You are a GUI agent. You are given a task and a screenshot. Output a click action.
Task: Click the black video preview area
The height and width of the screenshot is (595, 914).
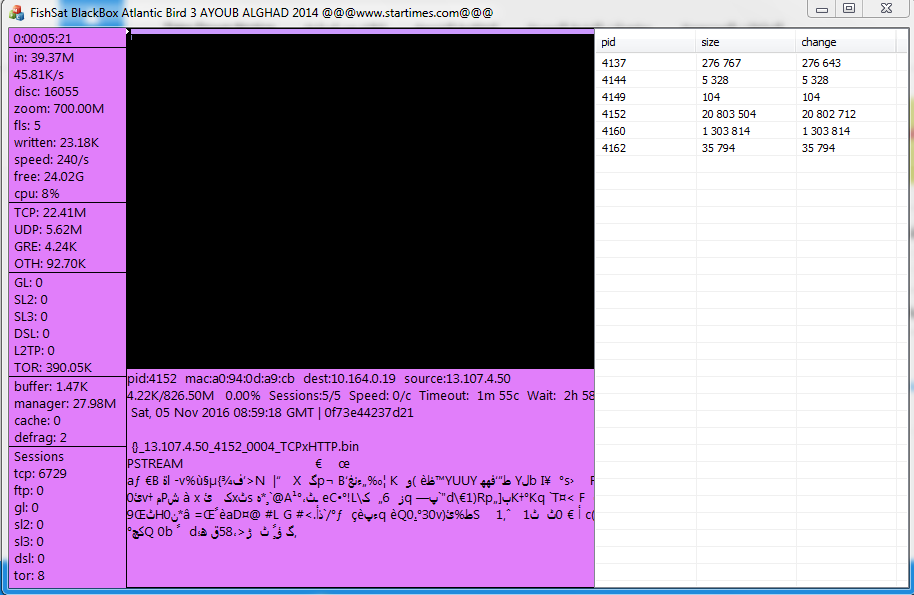click(x=360, y=200)
